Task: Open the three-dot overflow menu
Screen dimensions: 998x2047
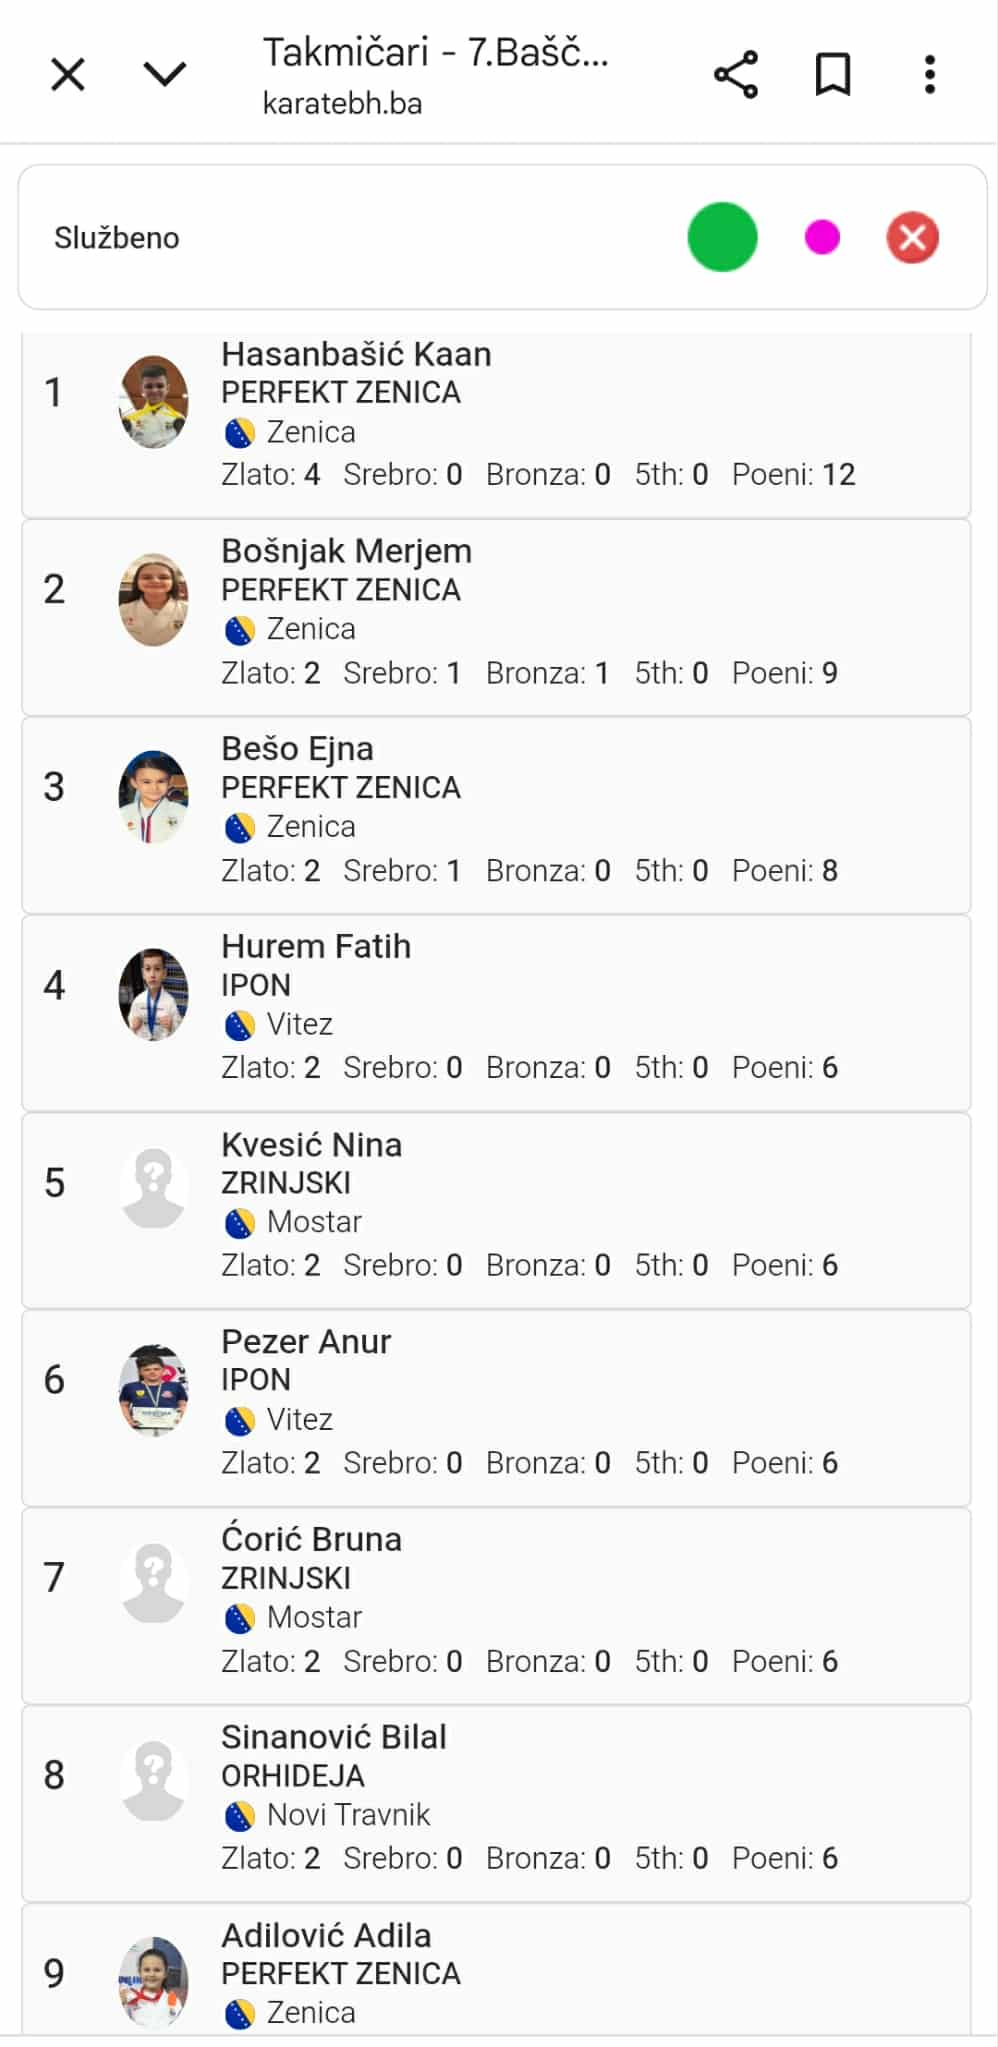Action: coord(930,75)
